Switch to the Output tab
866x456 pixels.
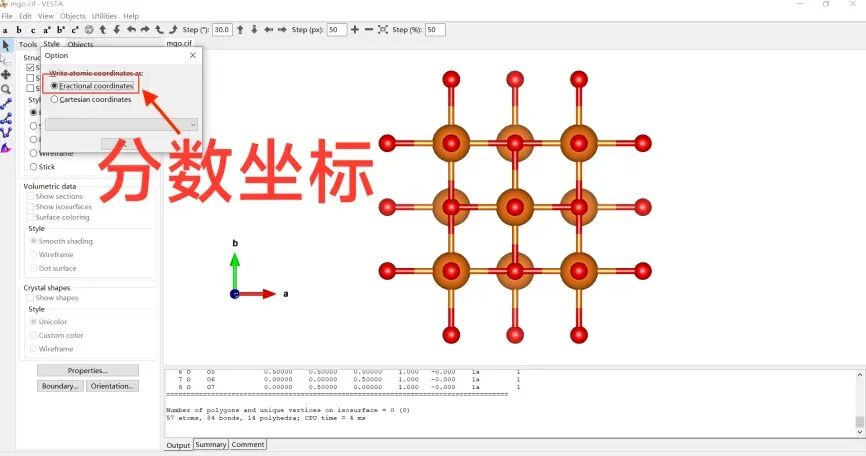coord(178,445)
